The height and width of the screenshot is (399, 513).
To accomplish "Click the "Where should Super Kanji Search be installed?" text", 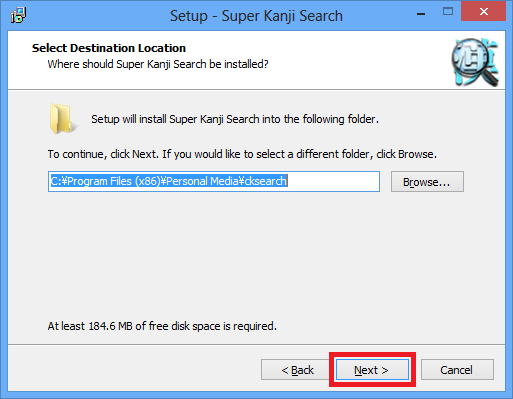I will pyautogui.click(x=158, y=64).
